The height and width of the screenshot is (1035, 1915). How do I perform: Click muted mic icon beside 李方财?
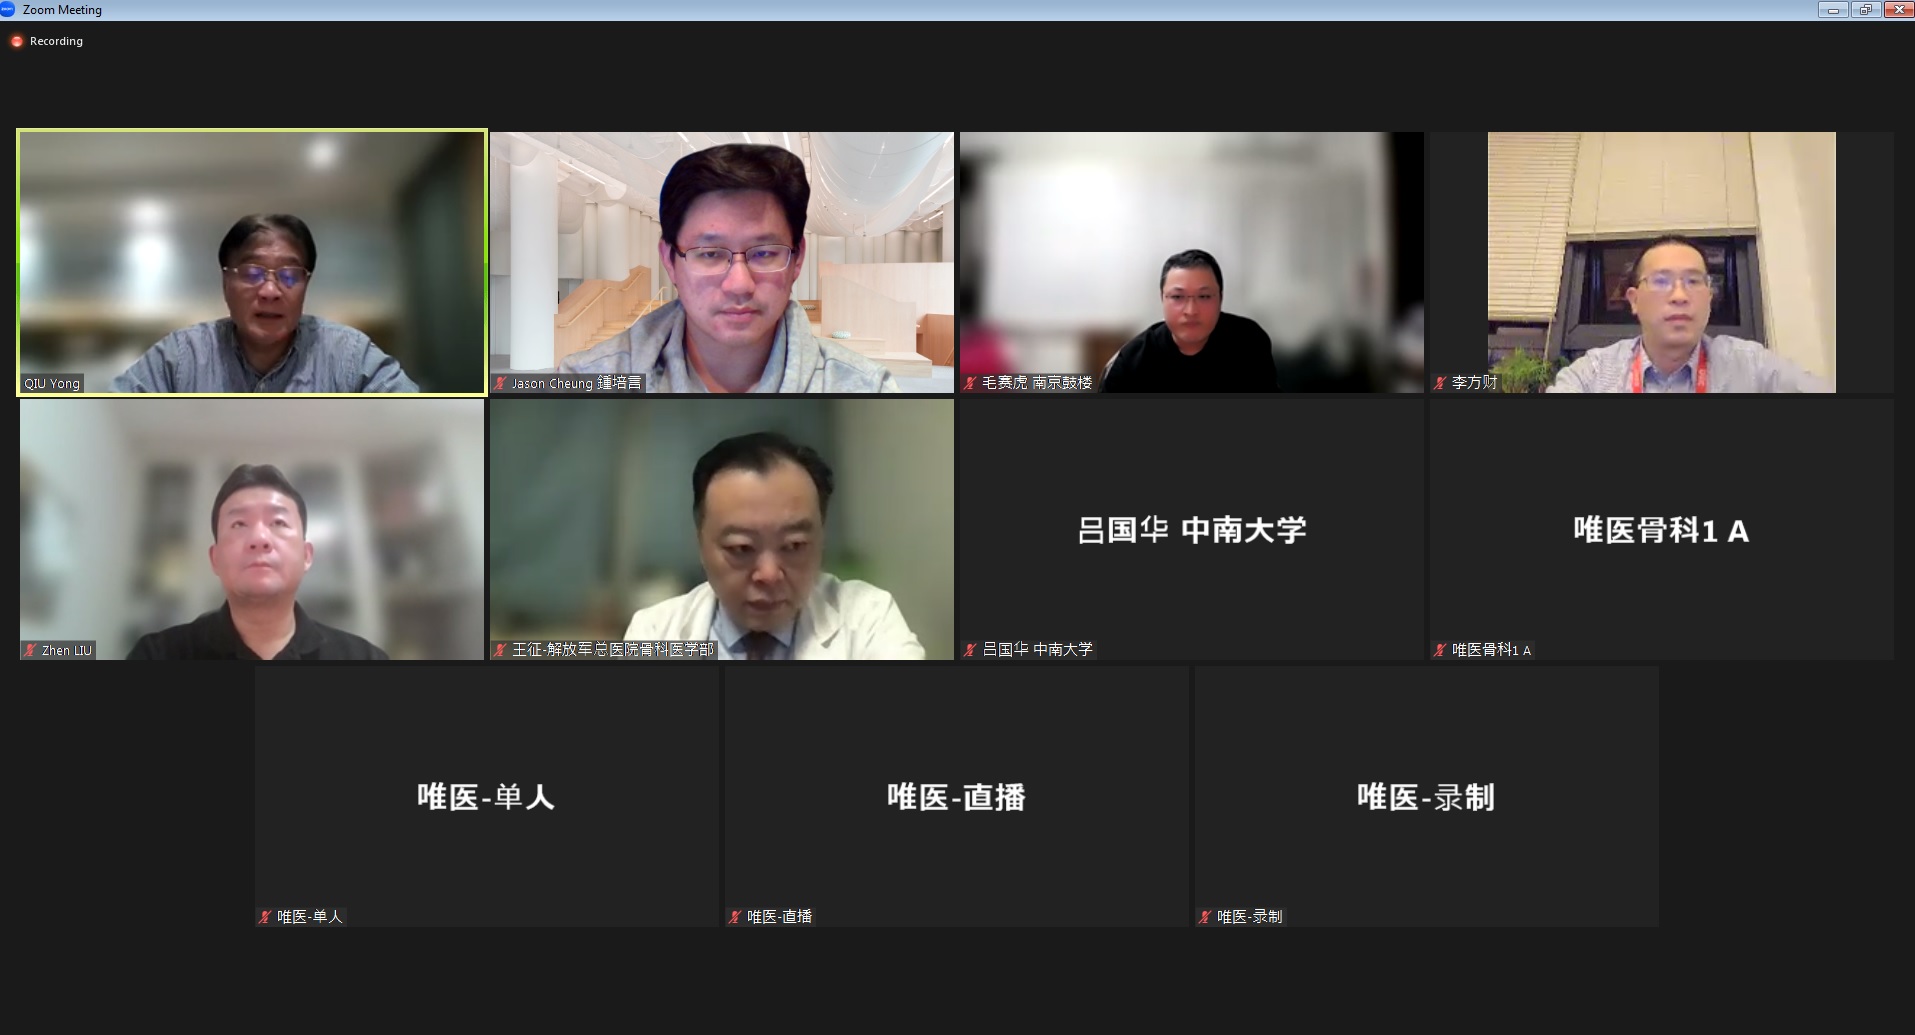[x=1440, y=383]
